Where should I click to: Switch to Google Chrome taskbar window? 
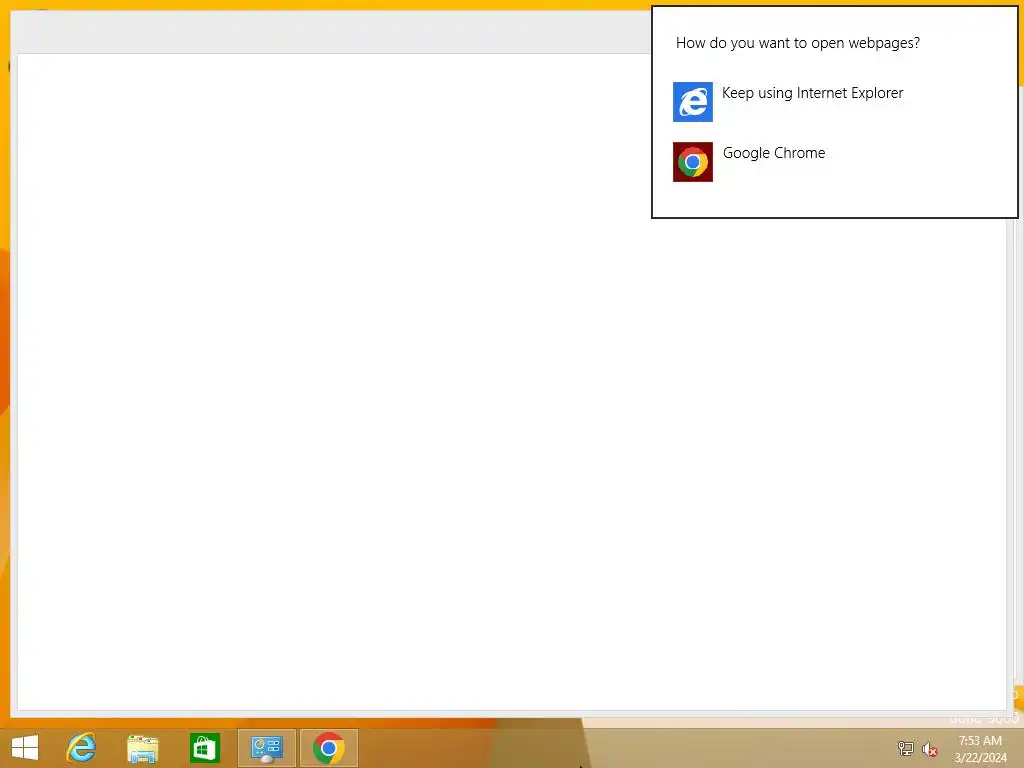click(x=328, y=748)
